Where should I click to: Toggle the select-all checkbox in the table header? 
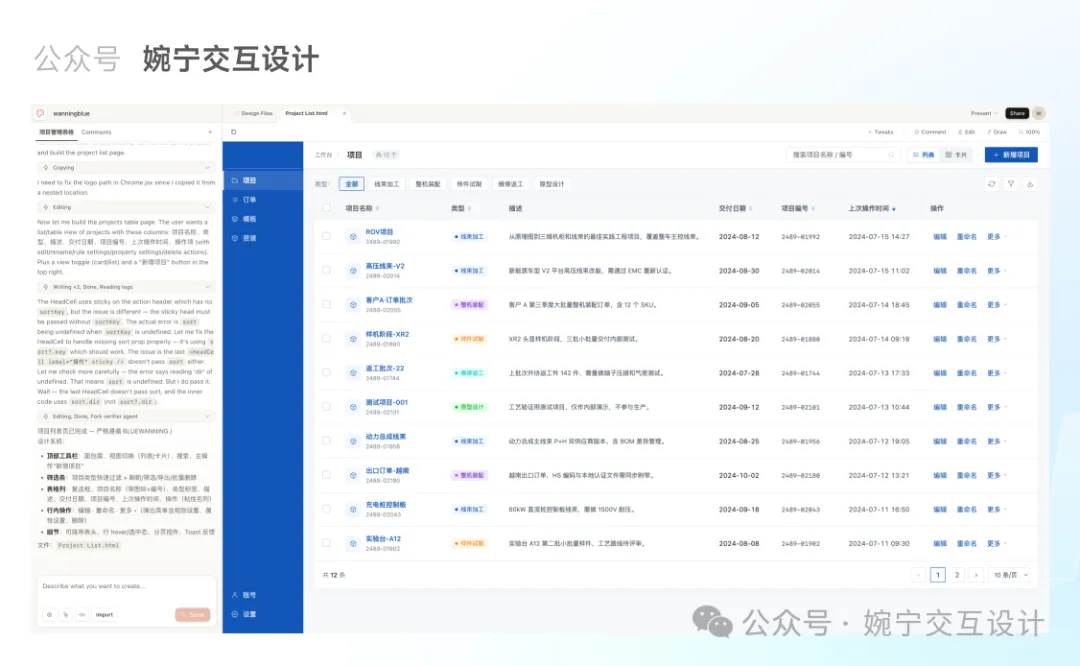click(x=326, y=208)
